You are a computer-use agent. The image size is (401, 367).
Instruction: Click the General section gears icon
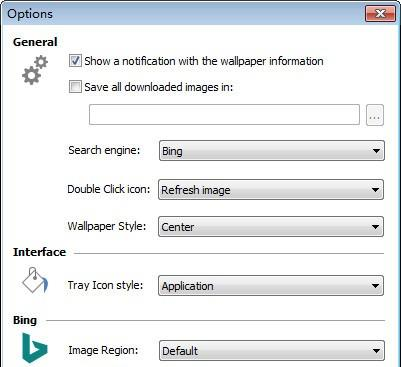(35, 70)
